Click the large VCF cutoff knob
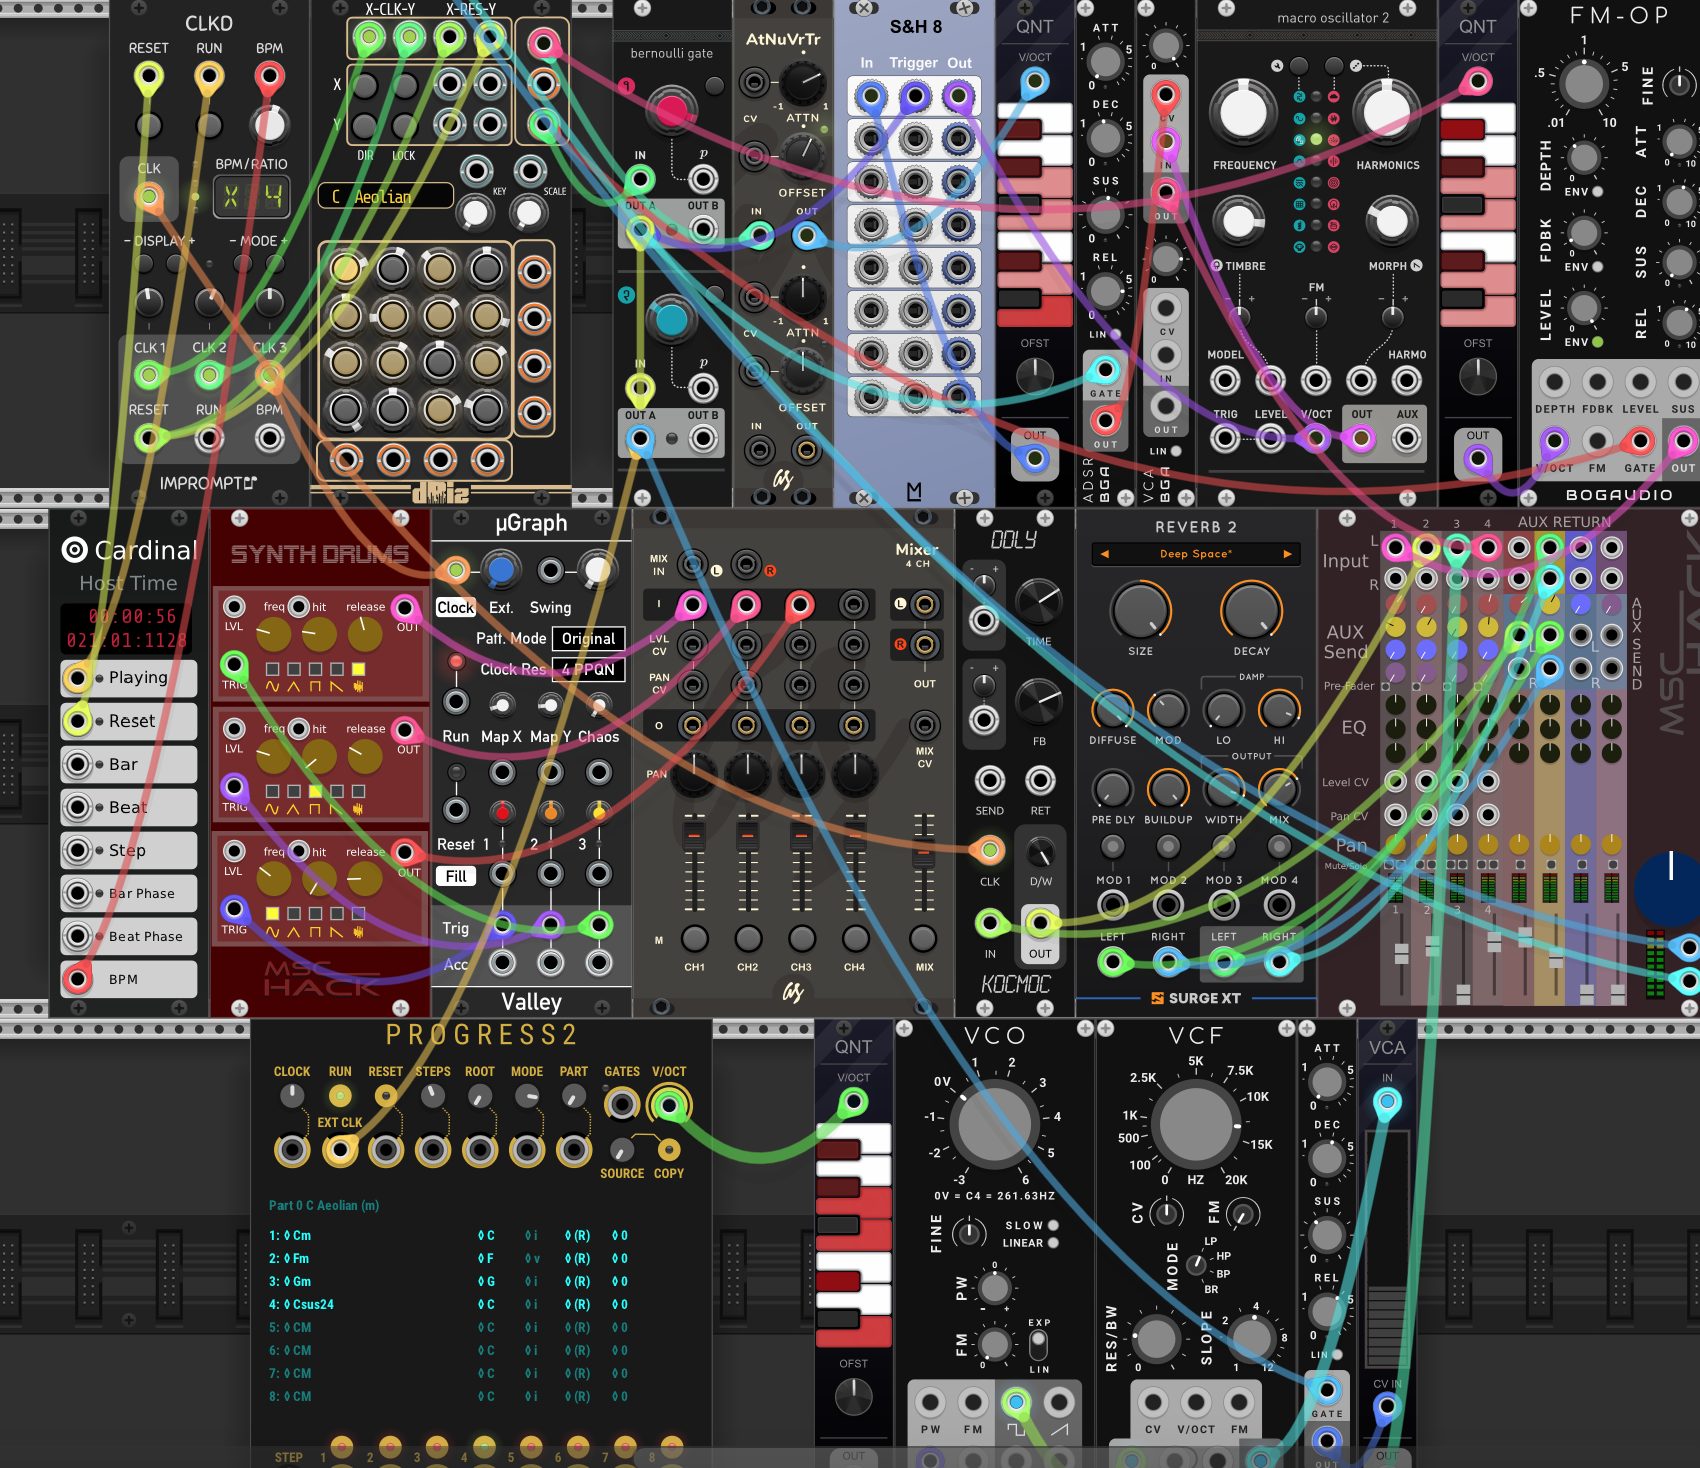1700x1468 pixels. pyautogui.click(x=1195, y=1124)
